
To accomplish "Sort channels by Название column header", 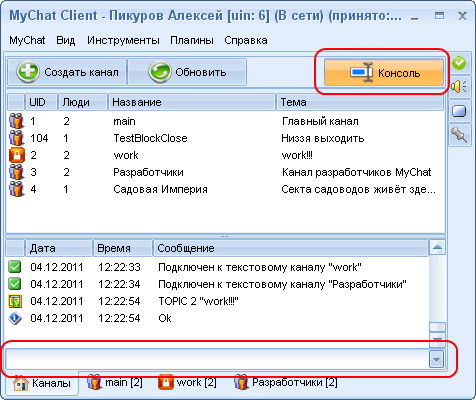I will [192, 102].
